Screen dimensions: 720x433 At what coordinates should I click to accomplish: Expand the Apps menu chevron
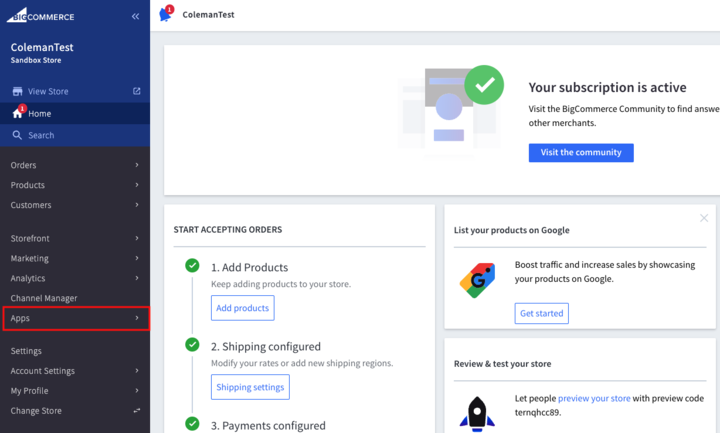click(x=137, y=318)
